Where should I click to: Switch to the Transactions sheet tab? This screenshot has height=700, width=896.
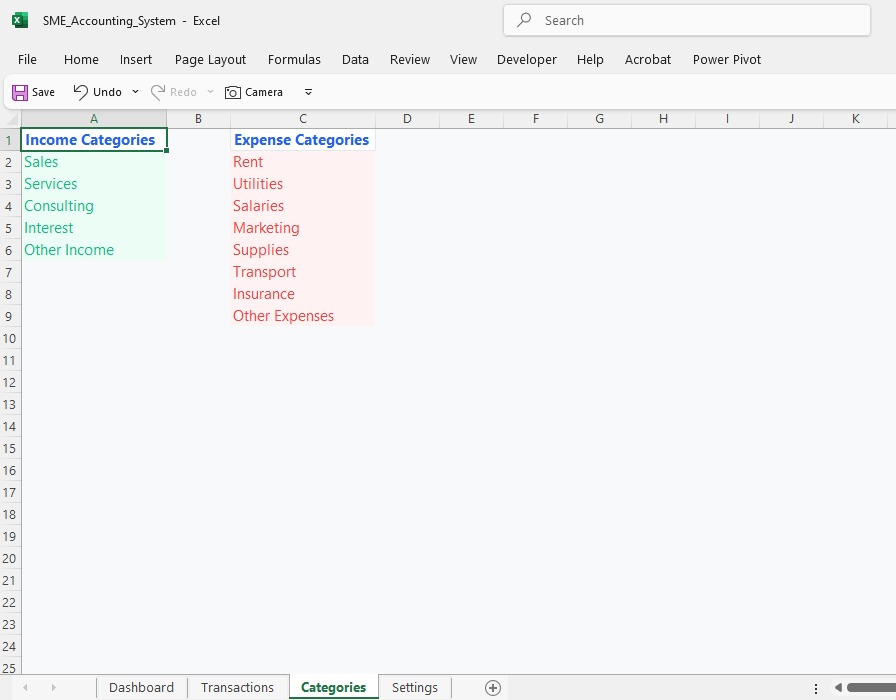(x=237, y=687)
